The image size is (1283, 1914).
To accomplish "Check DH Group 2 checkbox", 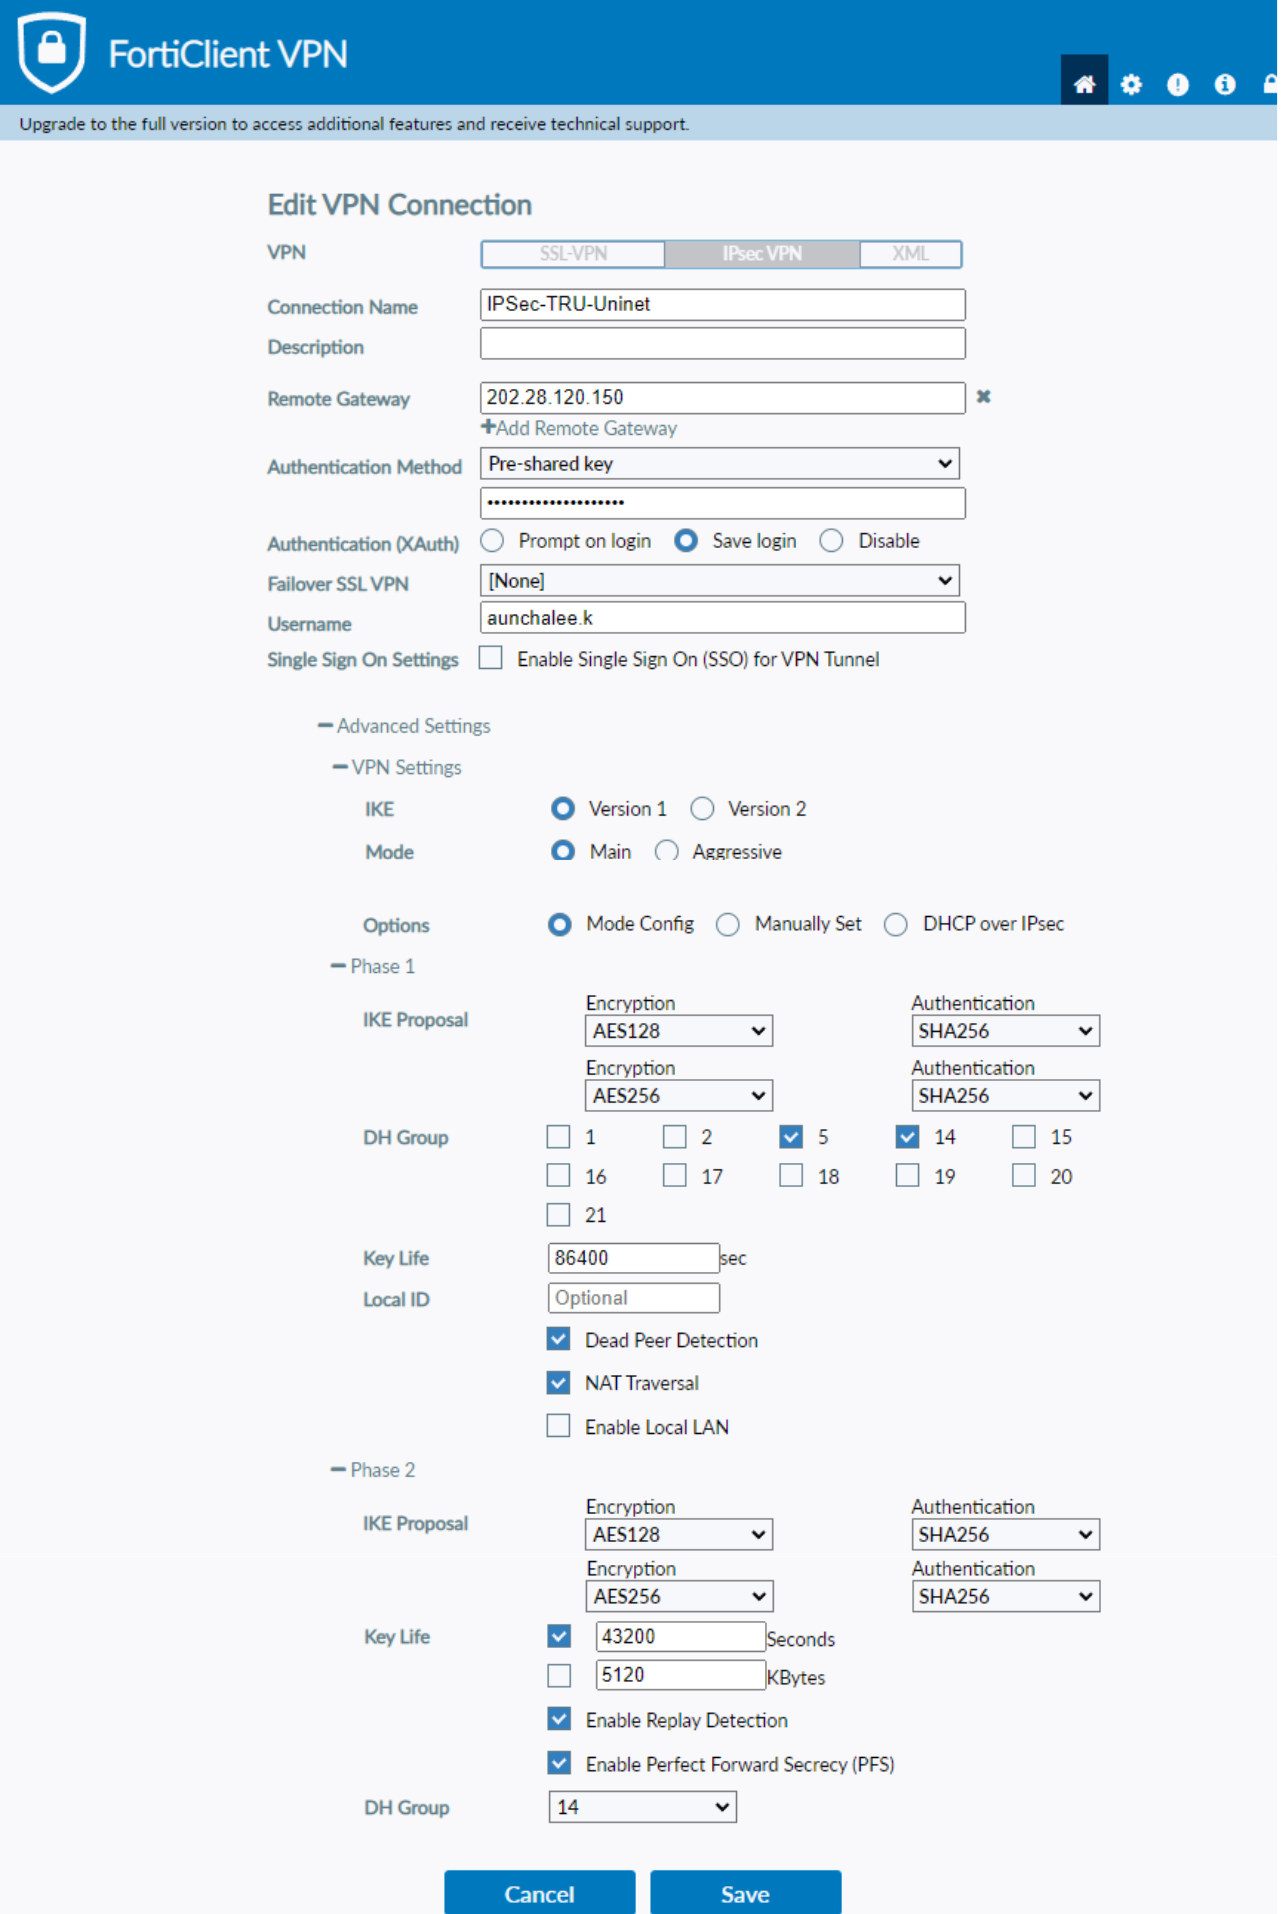I will tap(675, 1137).
